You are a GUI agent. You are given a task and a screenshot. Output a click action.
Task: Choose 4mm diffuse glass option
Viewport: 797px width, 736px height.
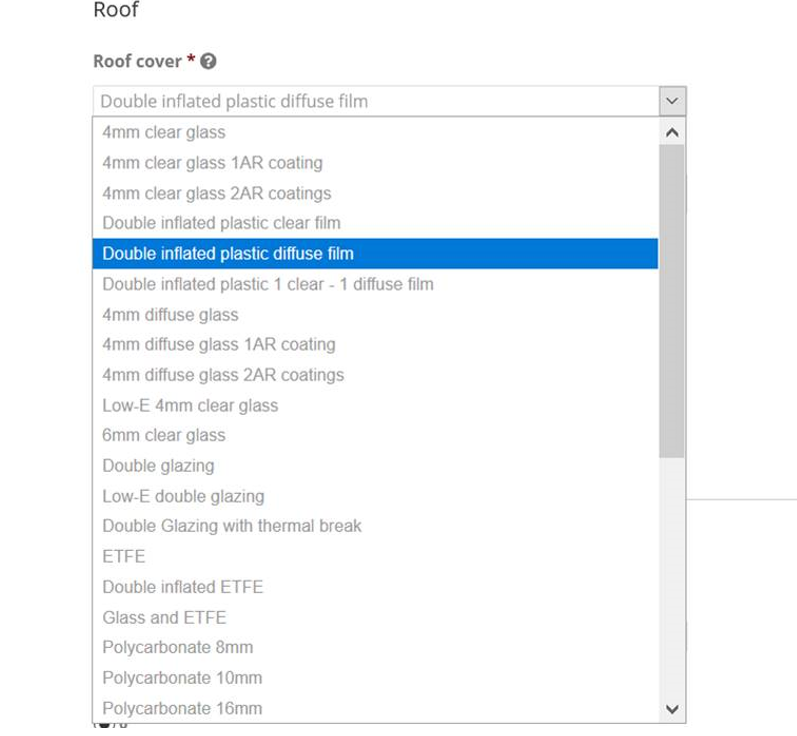point(375,315)
